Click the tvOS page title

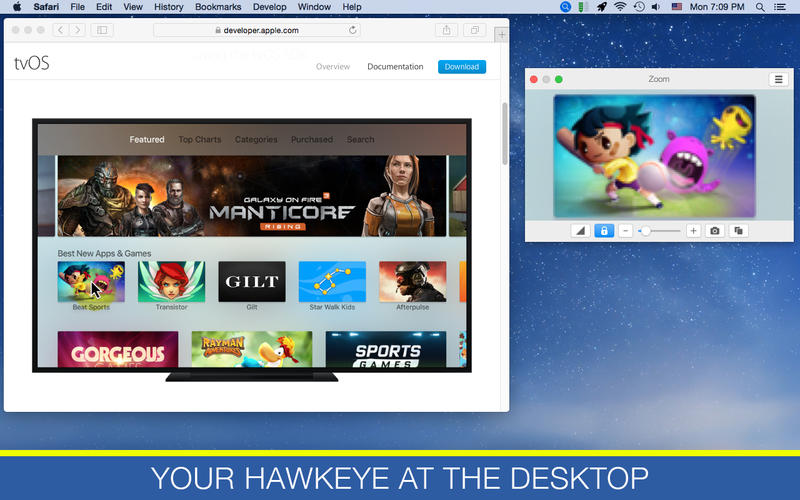tap(32, 63)
